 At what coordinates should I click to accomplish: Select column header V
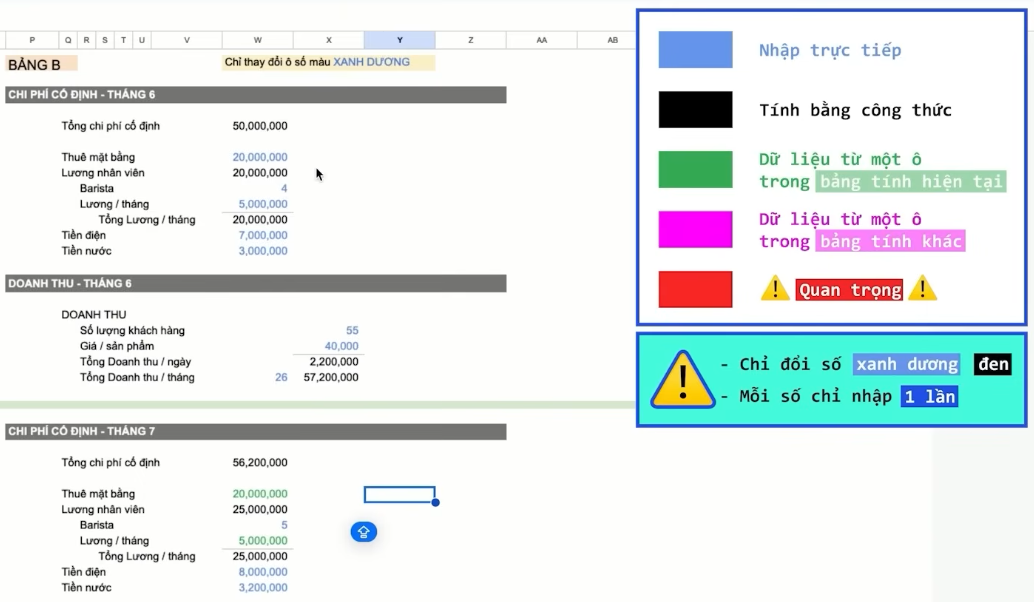(x=187, y=40)
